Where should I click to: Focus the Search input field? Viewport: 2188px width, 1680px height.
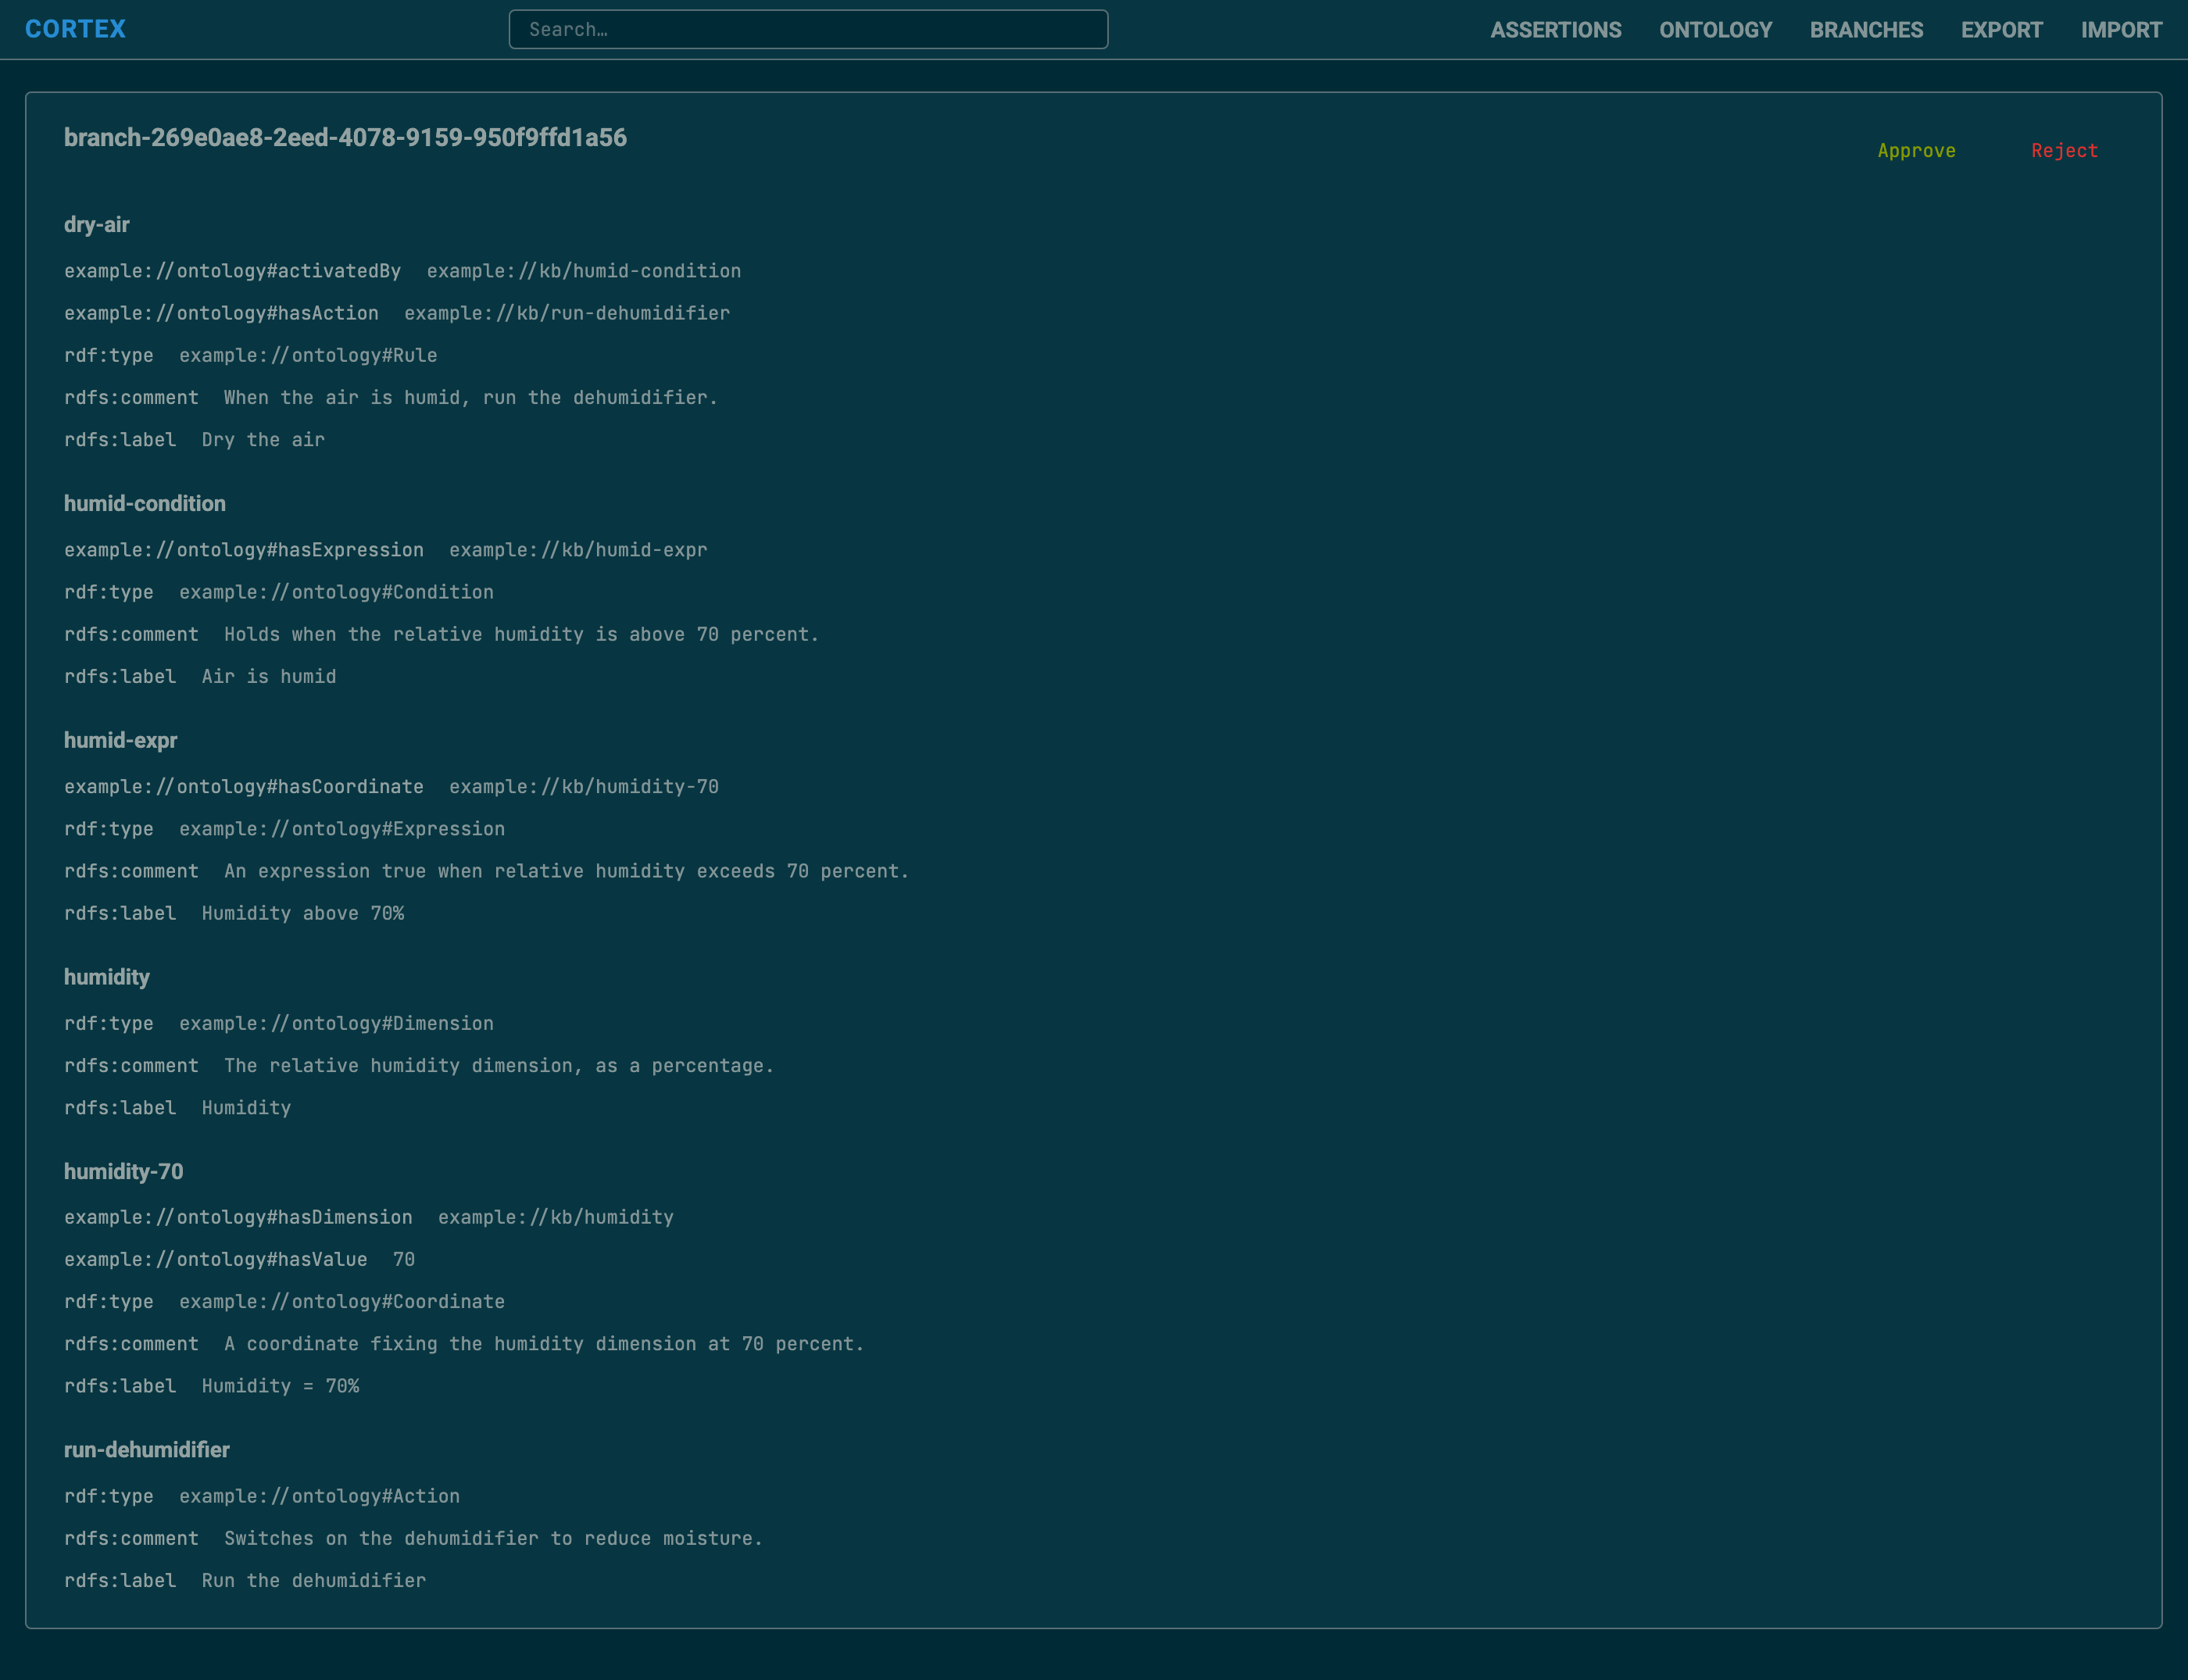(808, 30)
